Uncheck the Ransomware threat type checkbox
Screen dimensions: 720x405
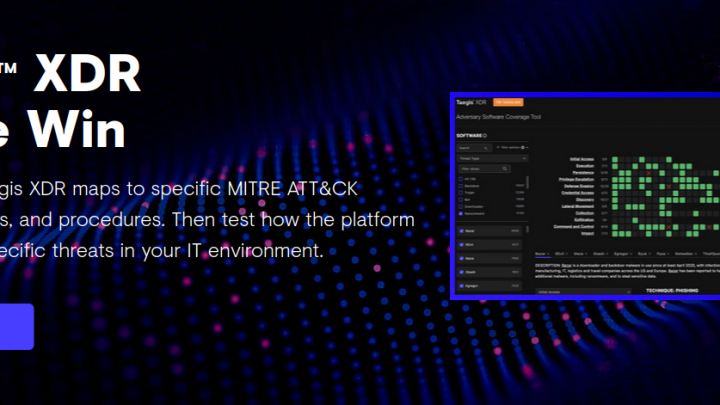pos(461,214)
